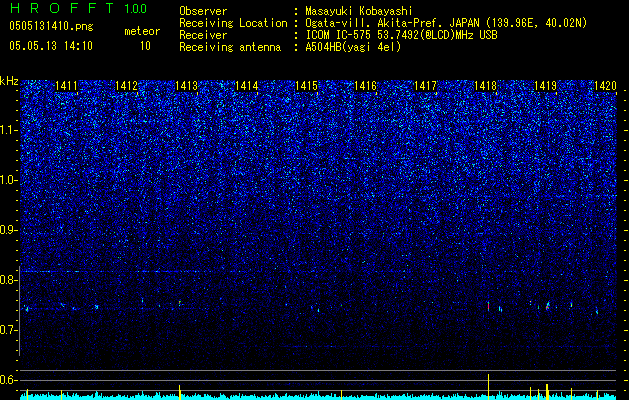Click location text Ogata-vill. Akita-Pref. JAPAN
Screen dimensions: 629x400
pos(392,23)
